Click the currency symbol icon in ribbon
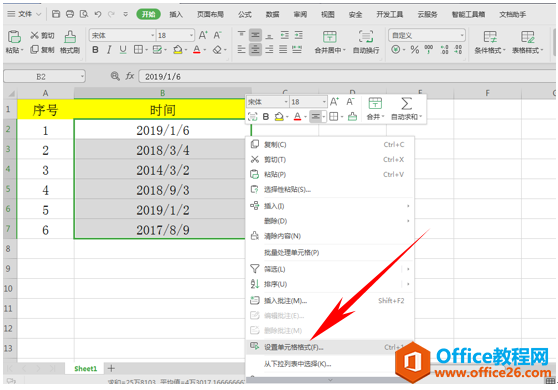The height and width of the screenshot is (390, 558). coord(396,50)
